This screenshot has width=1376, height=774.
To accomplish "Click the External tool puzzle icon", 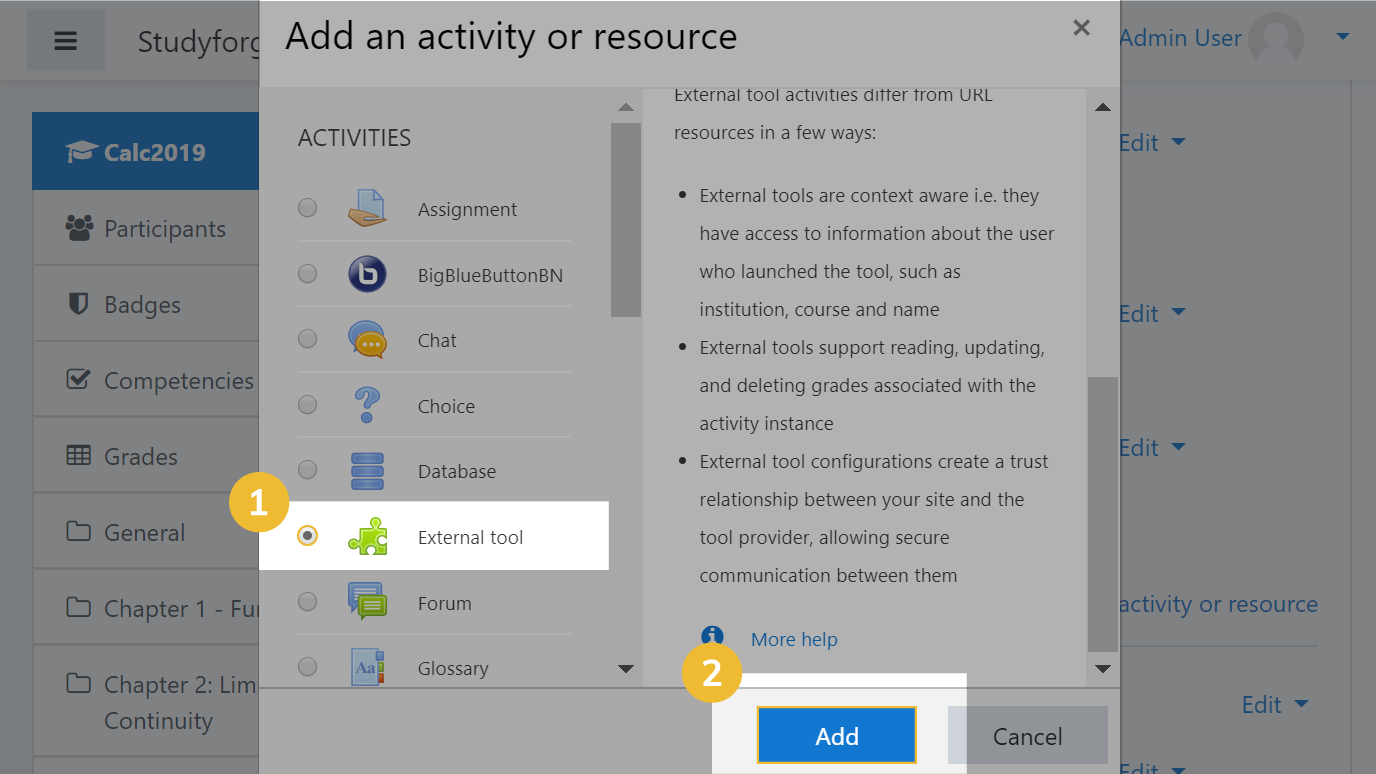I will pyautogui.click(x=366, y=536).
